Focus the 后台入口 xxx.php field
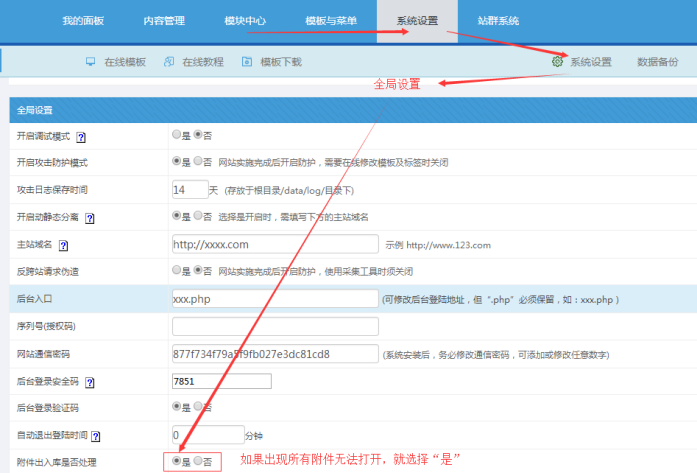Viewport: 697px width, 473px height. pyautogui.click(x=275, y=299)
